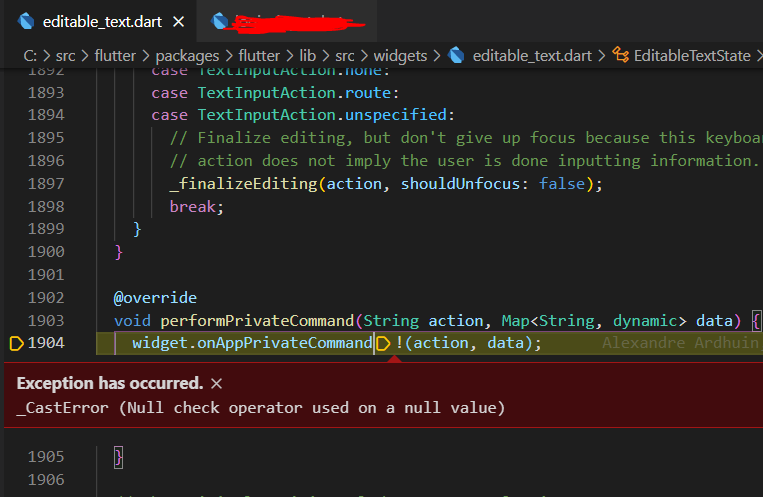Open the flutter breadcrumb after packages

tap(259, 55)
